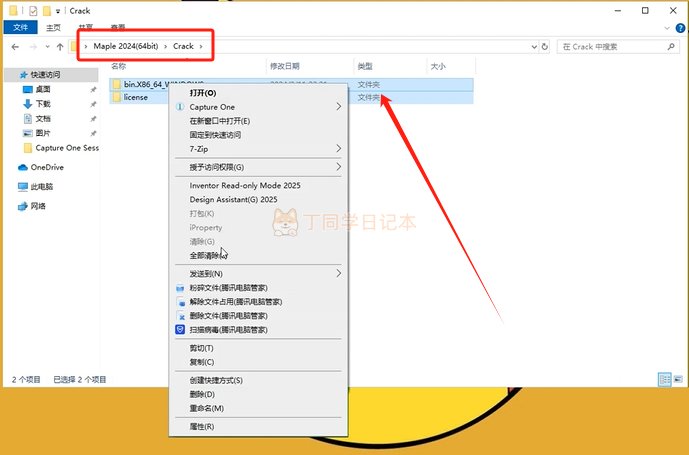Click the Back navigation arrow
The image size is (689, 455).
pyautogui.click(x=15, y=47)
